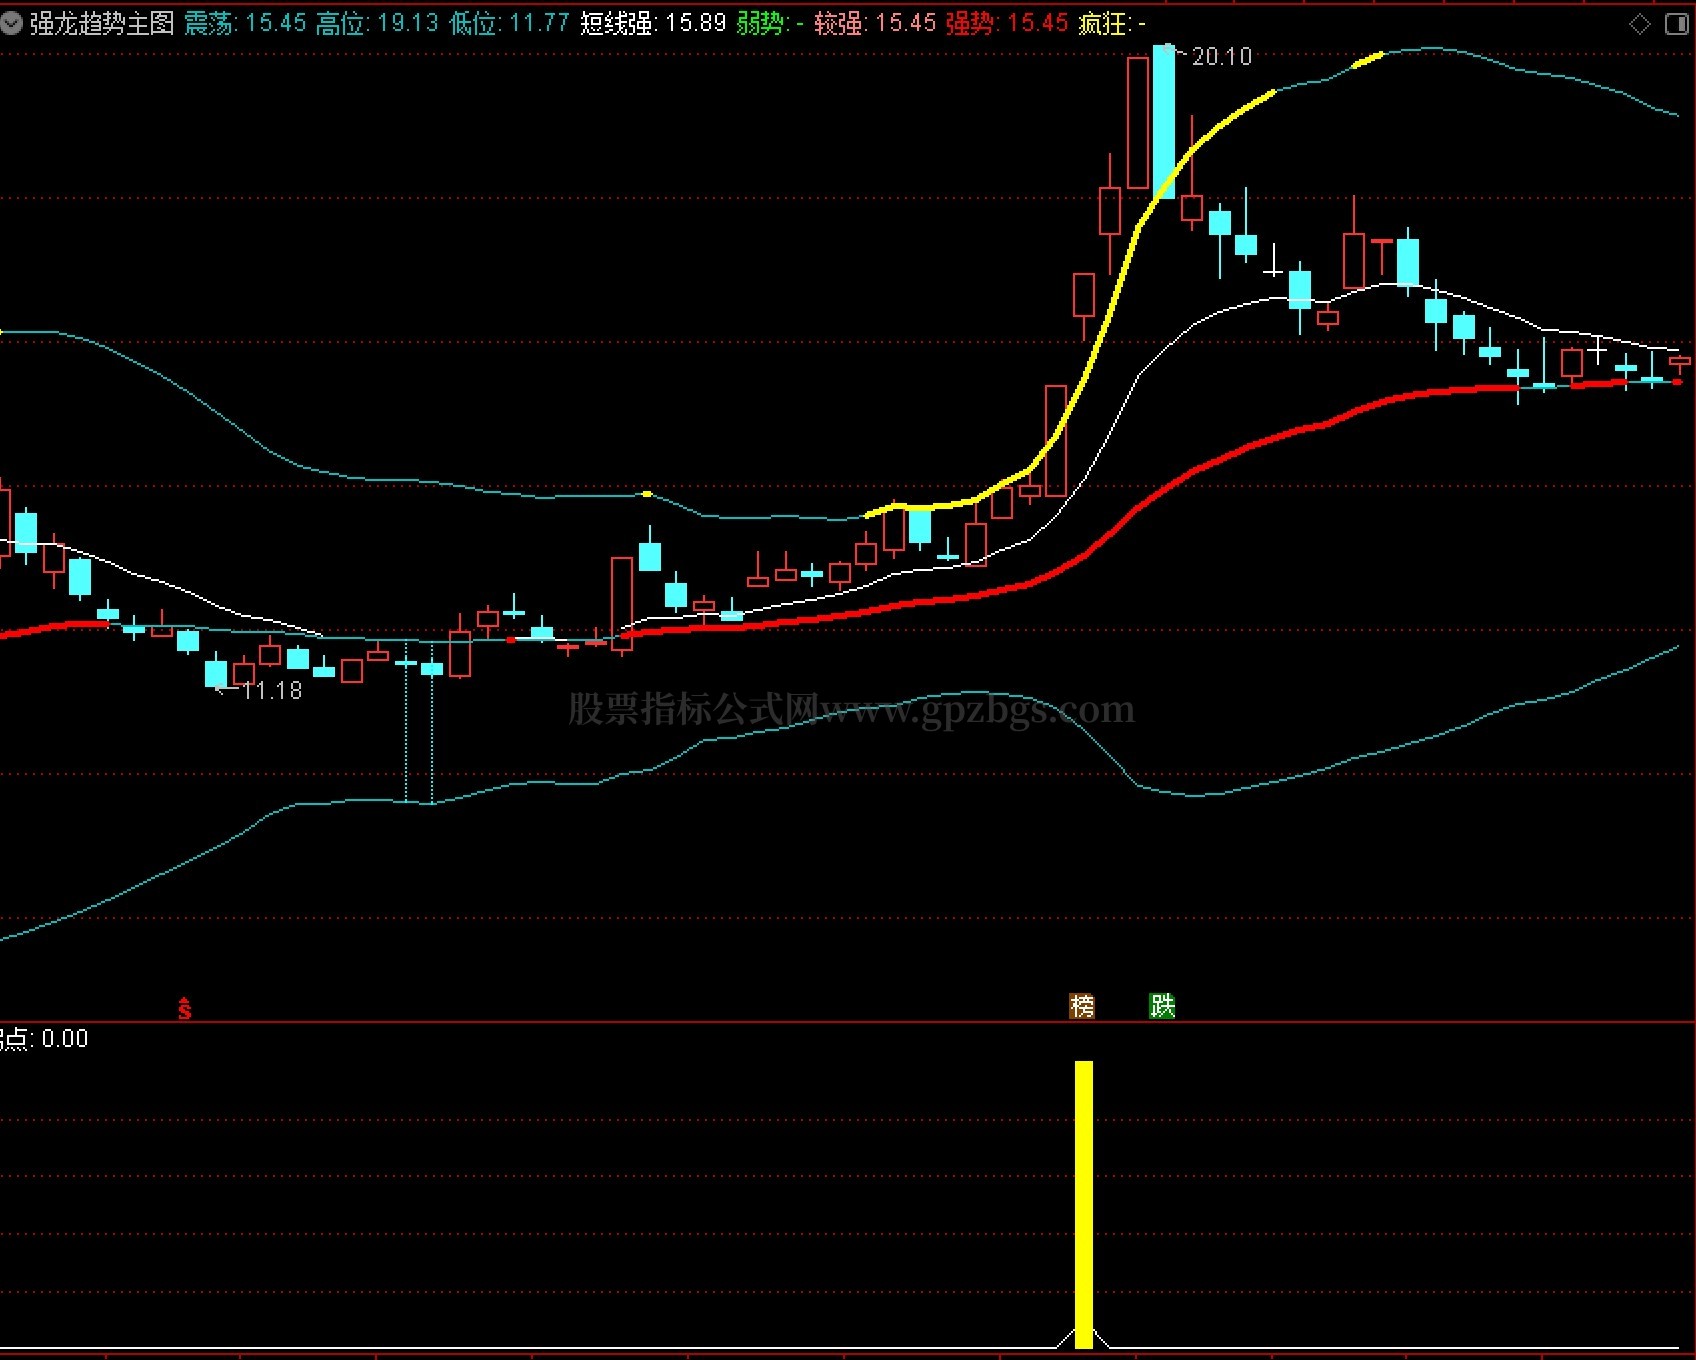Open the green 跌 event marker
The height and width of the screenshot is (1360, 1696).
1162,1006
